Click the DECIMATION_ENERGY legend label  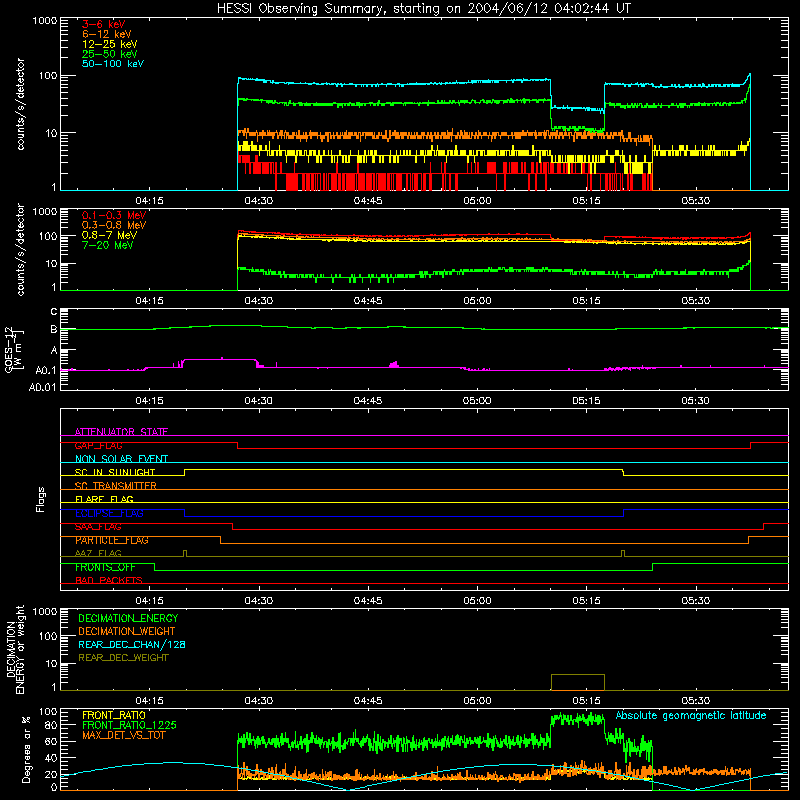coord(128,618)
